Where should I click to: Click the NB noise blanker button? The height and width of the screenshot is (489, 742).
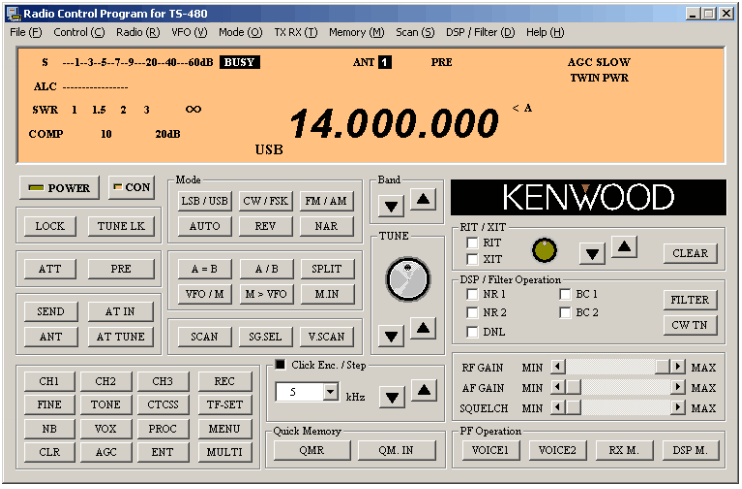click(x=49, y=429)
